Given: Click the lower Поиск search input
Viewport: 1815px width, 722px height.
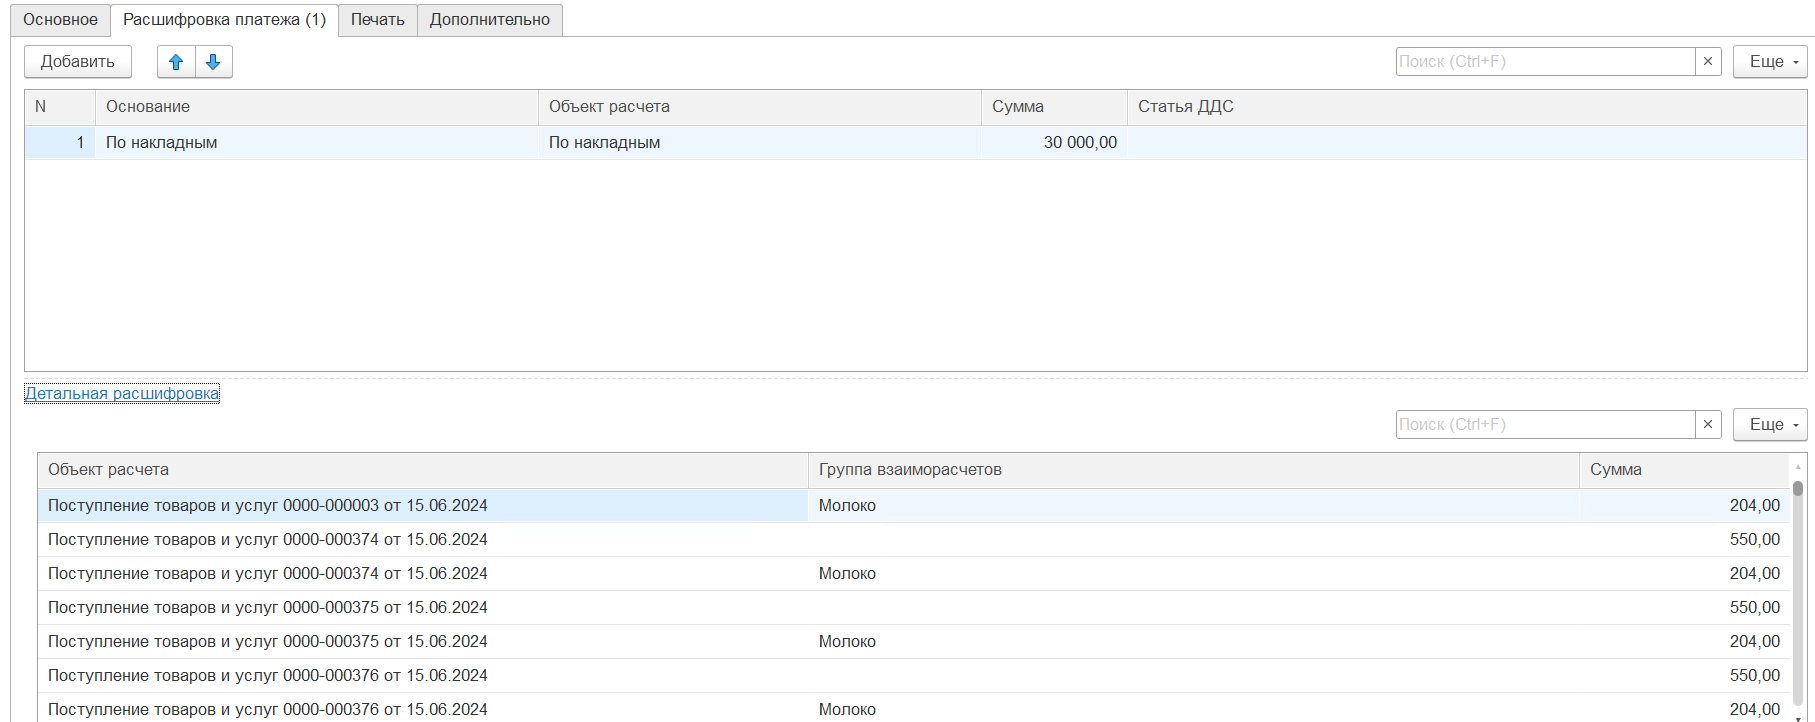Looking at the screenshot, I should tap(1545, 425).
